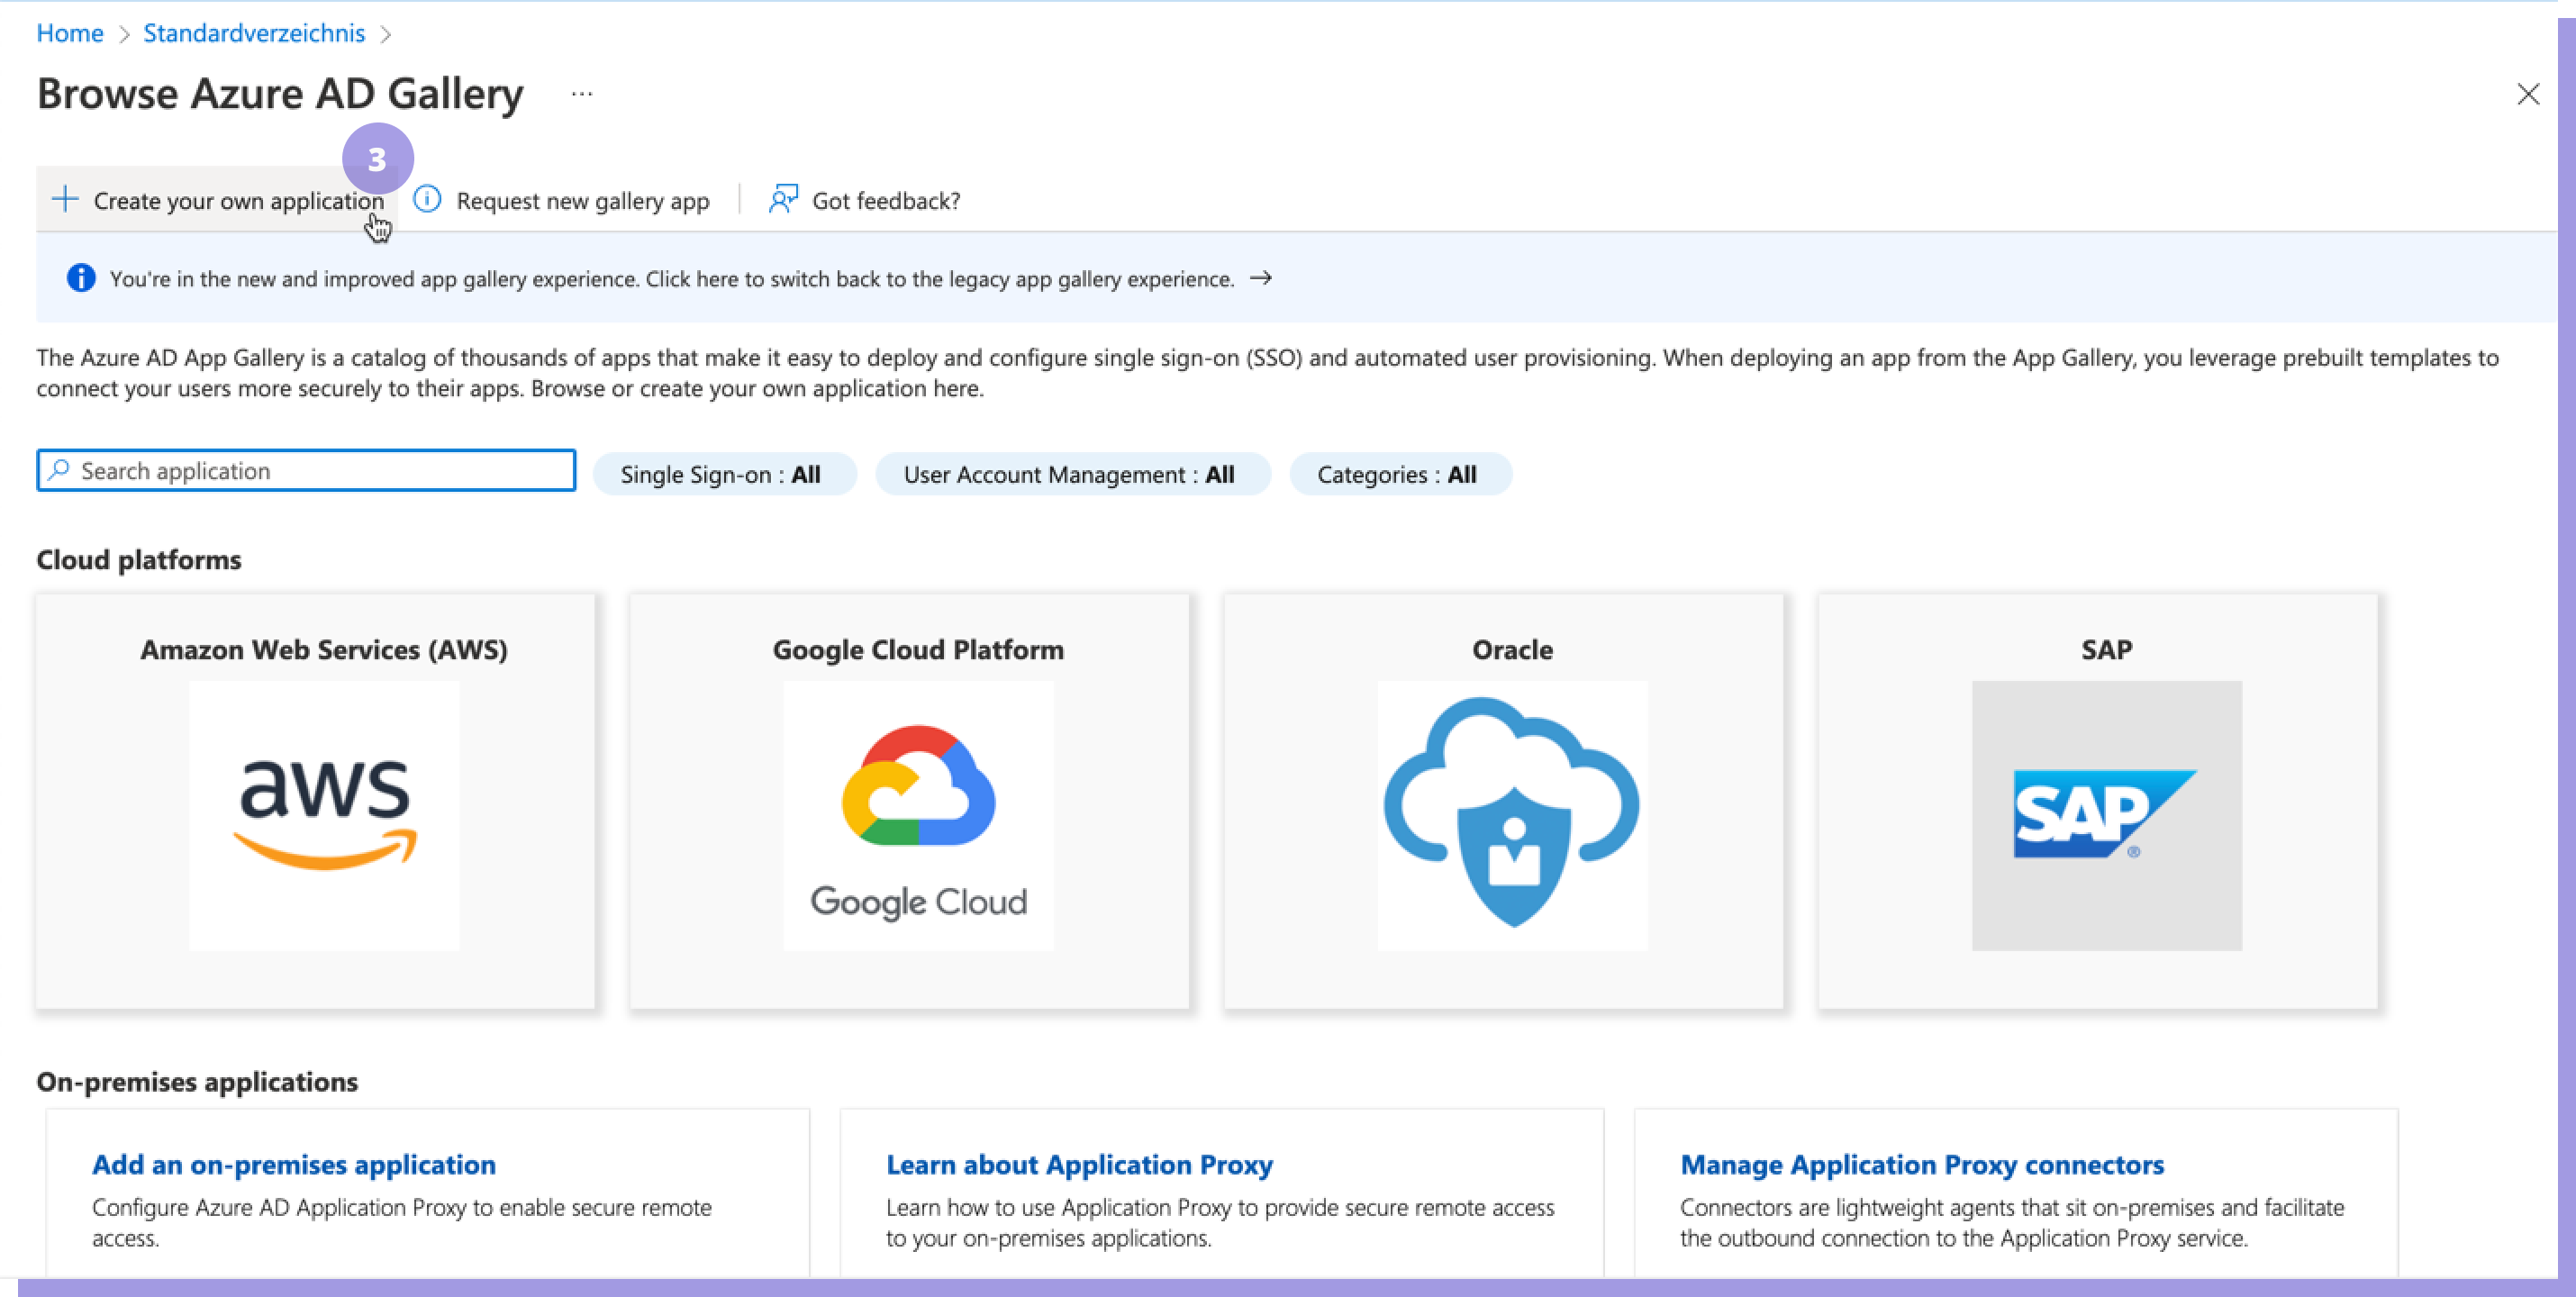Click the Browse Azure AD Gallery title
The image size is (2576, 1297).
(280, 94)
